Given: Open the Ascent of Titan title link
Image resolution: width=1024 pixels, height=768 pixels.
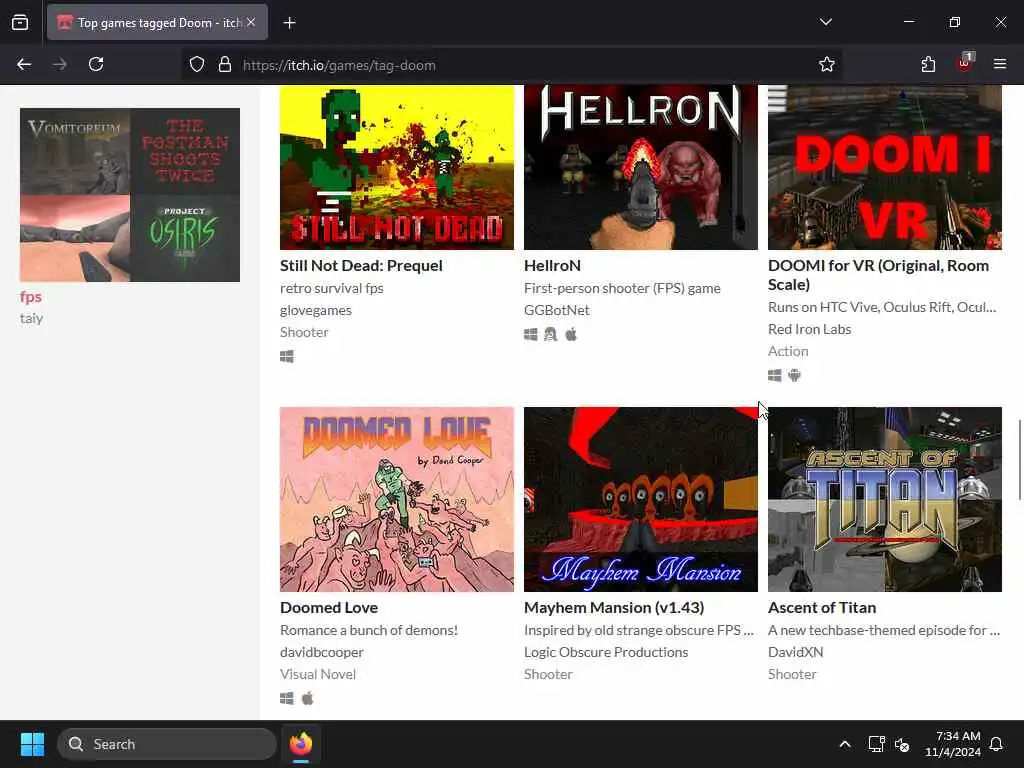Looking at the screenshot, I should (x=822, y=607).
